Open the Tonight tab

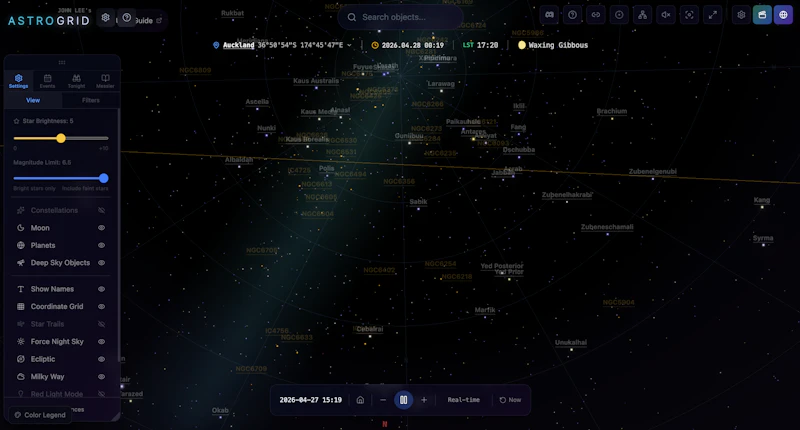pos(76,81)
